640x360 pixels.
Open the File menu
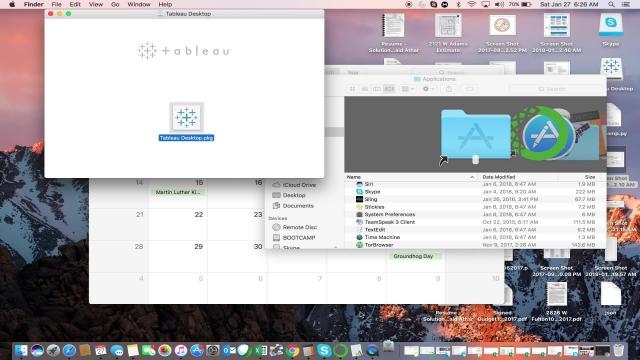56,4
